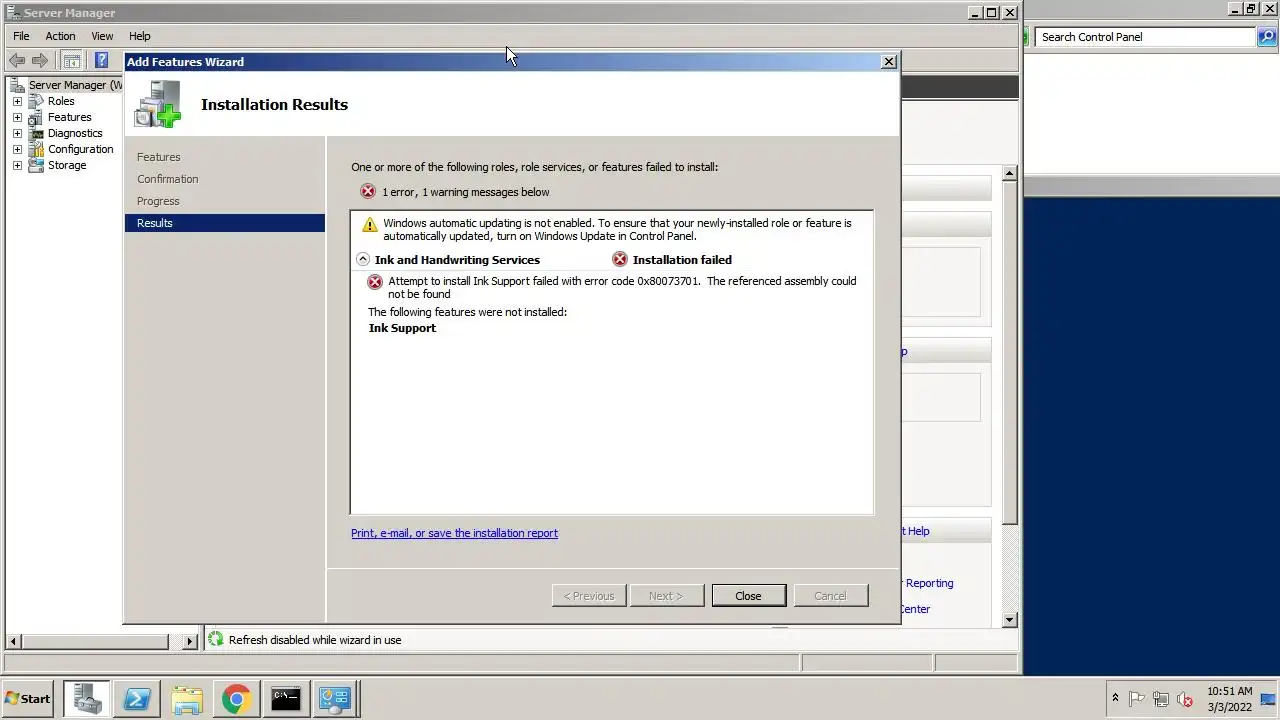Expand the Storage tree node

pyautogui.click(x=17, y=165)
